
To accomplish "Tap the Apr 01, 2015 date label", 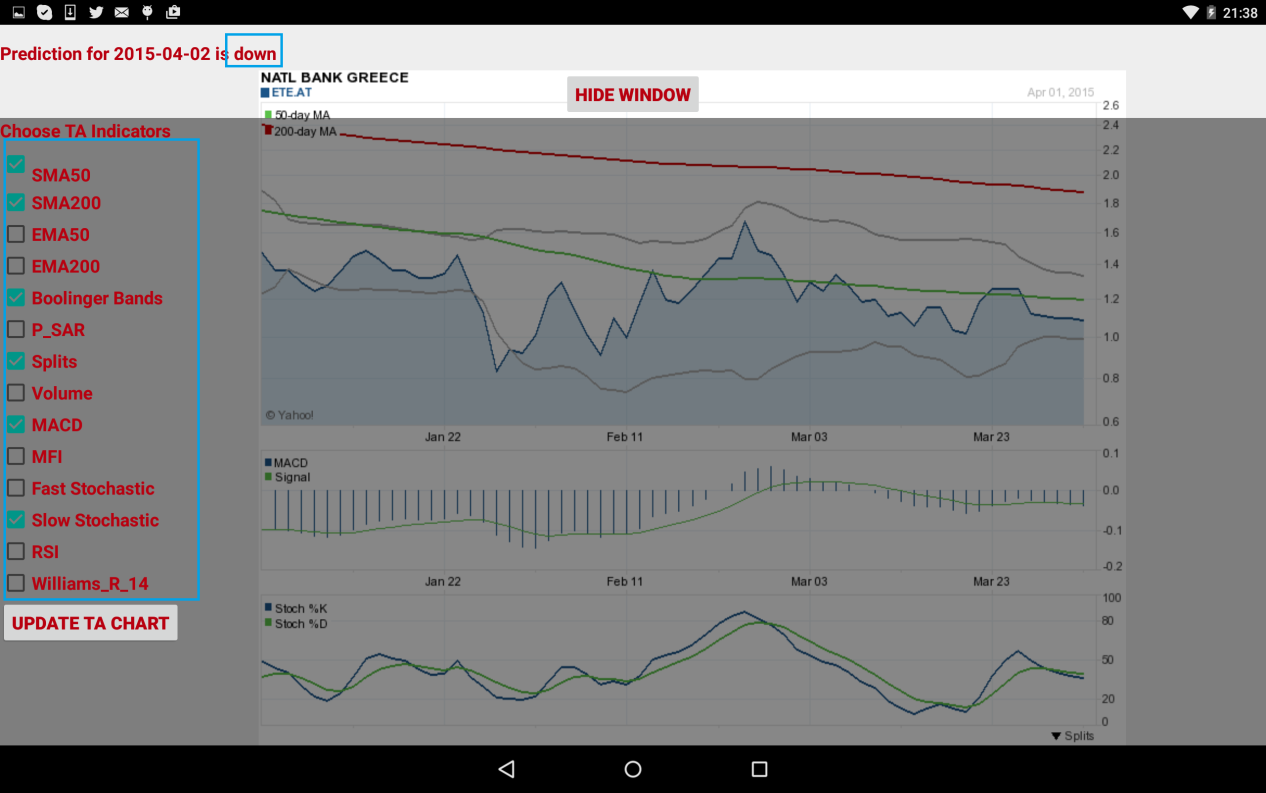I will point(1061,92).
